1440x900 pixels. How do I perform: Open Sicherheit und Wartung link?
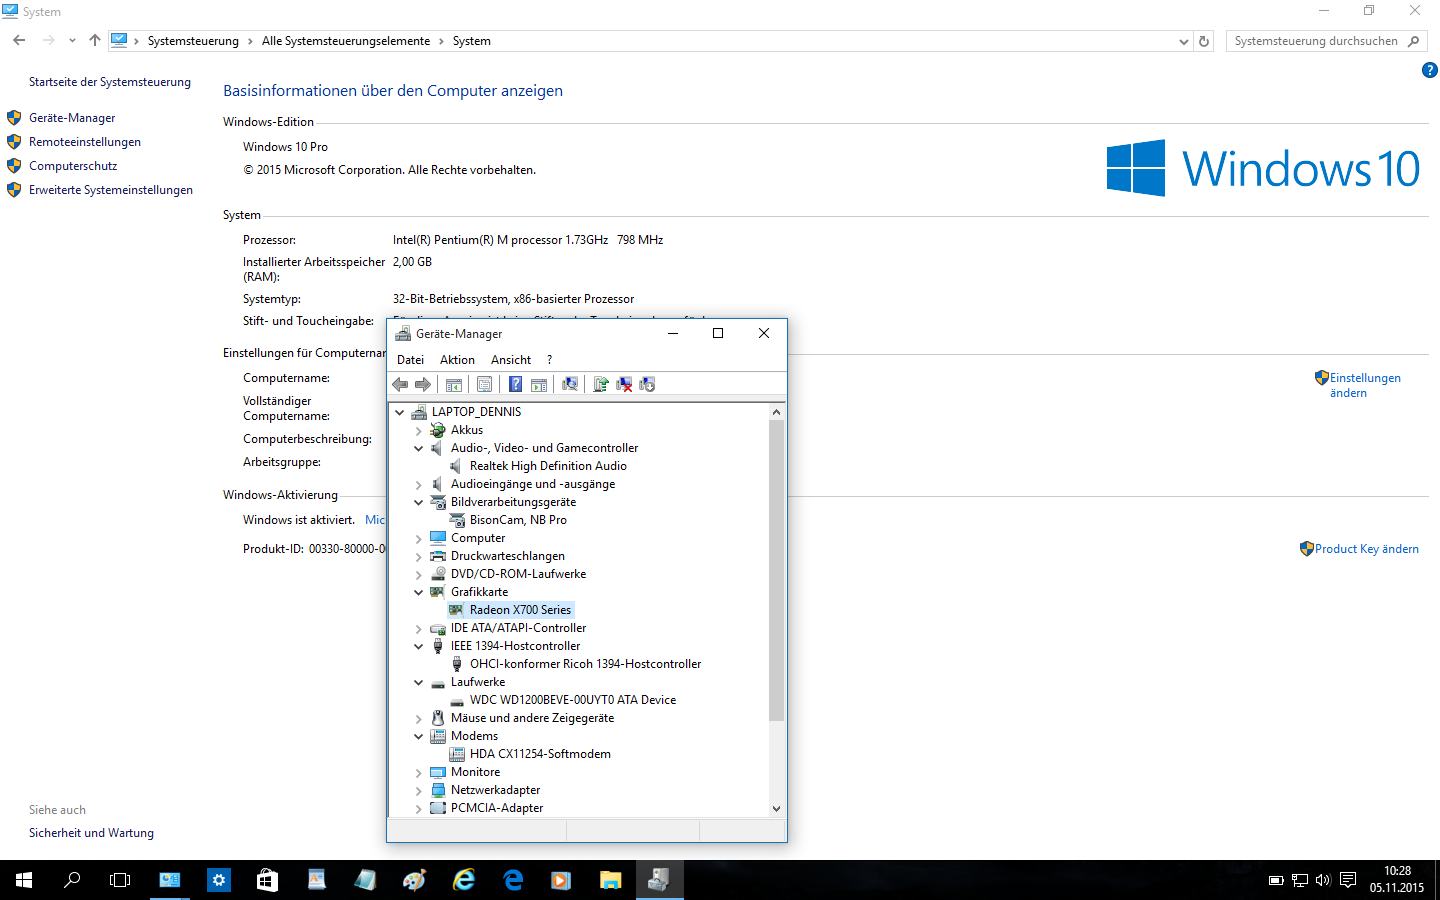(x=91, y=833)
